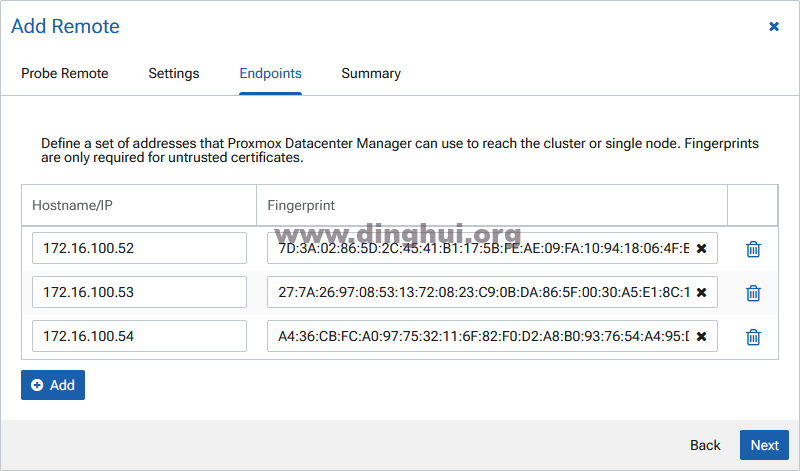Focus the fingerprint starting with 27:7A
This screenshot has width=800, height=471.
click(480, 293)
